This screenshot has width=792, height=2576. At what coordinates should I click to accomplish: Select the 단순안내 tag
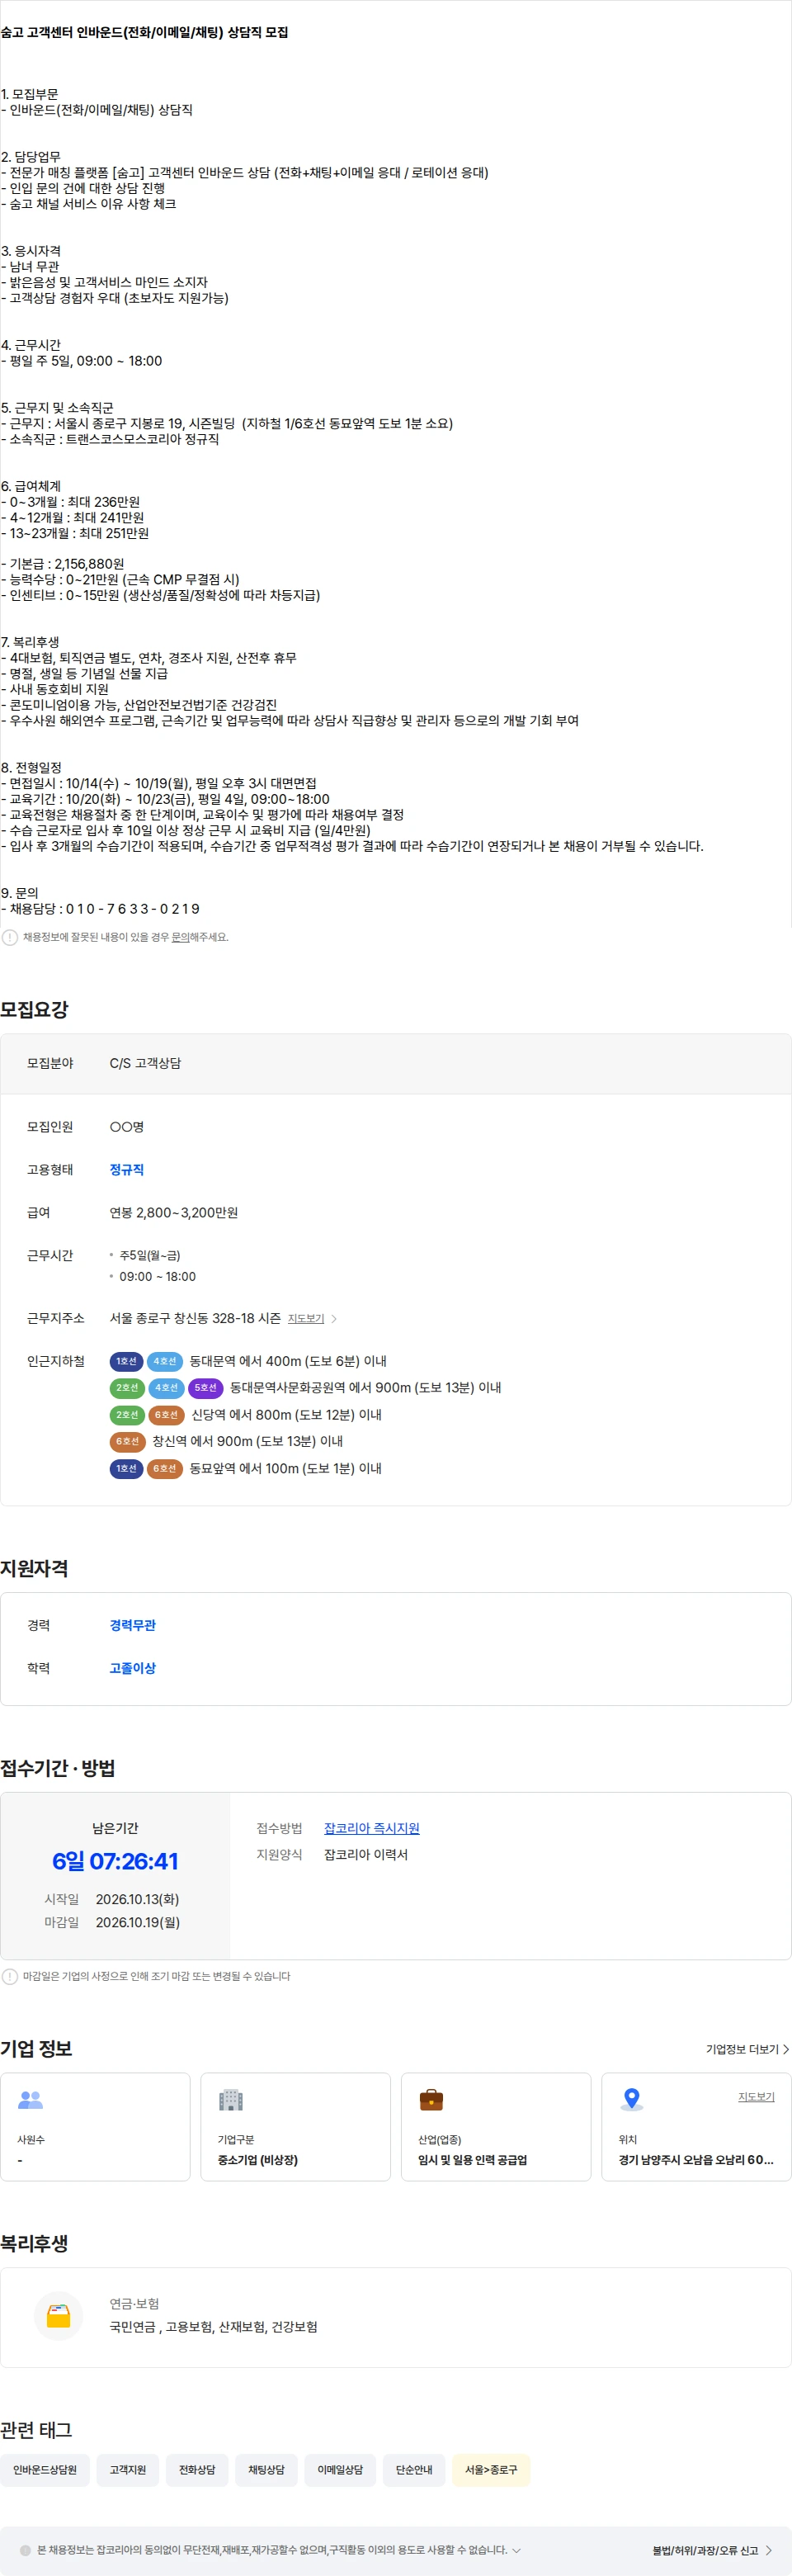(414, 2470)
